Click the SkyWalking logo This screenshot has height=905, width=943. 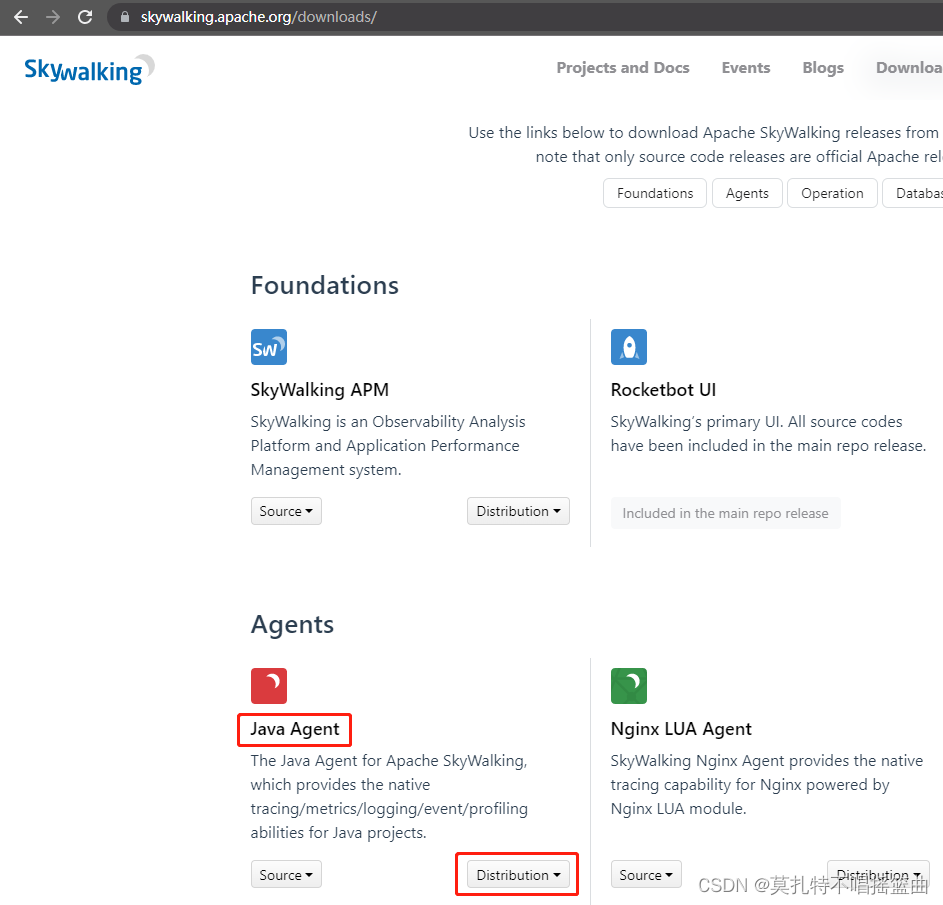(89, 70)
